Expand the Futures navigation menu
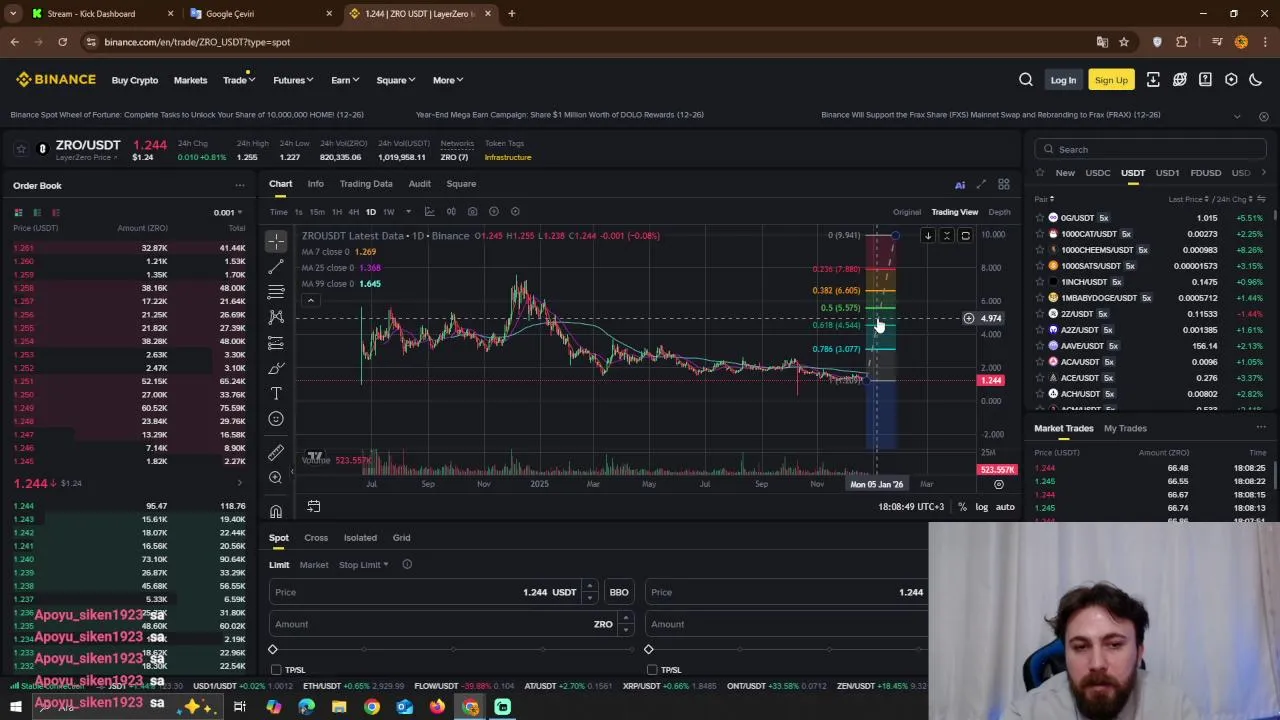Image resolution: width=1280 pixels, height=720 pixels. pyautogui.click(x=293, y=80)
